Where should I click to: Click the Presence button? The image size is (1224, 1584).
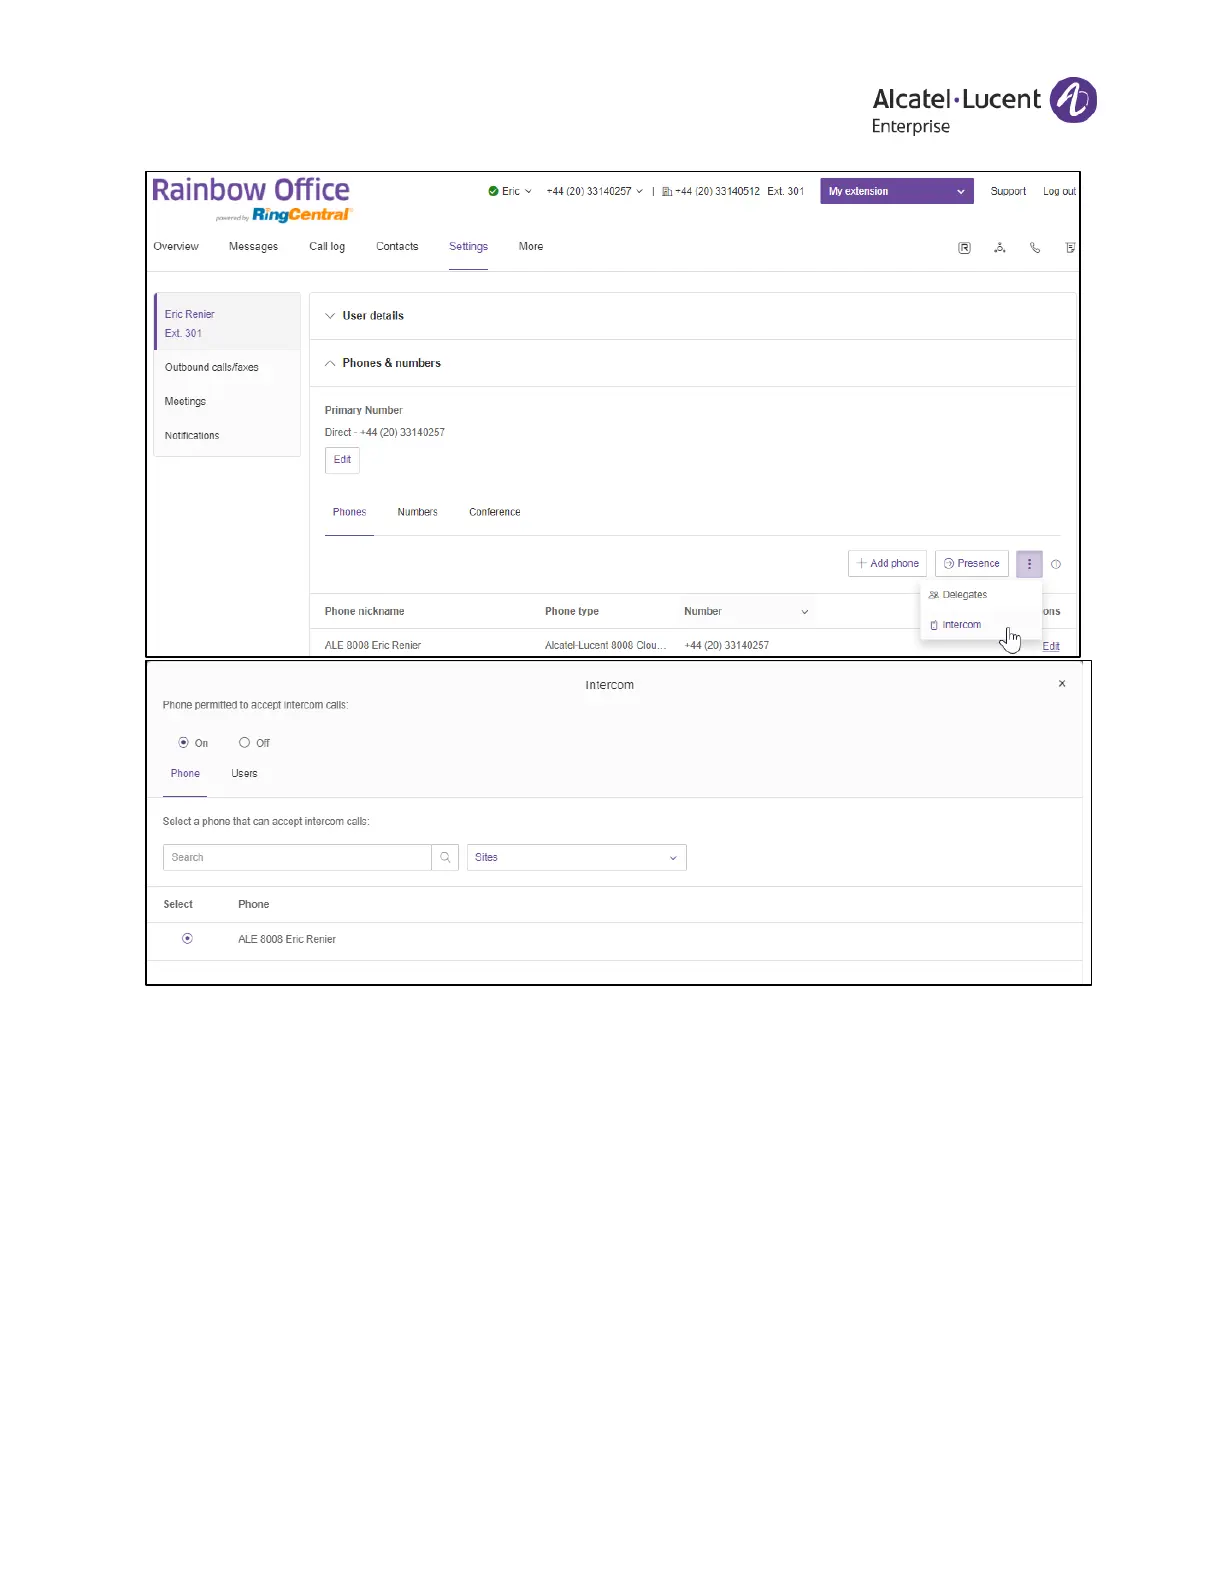point(972,564)
